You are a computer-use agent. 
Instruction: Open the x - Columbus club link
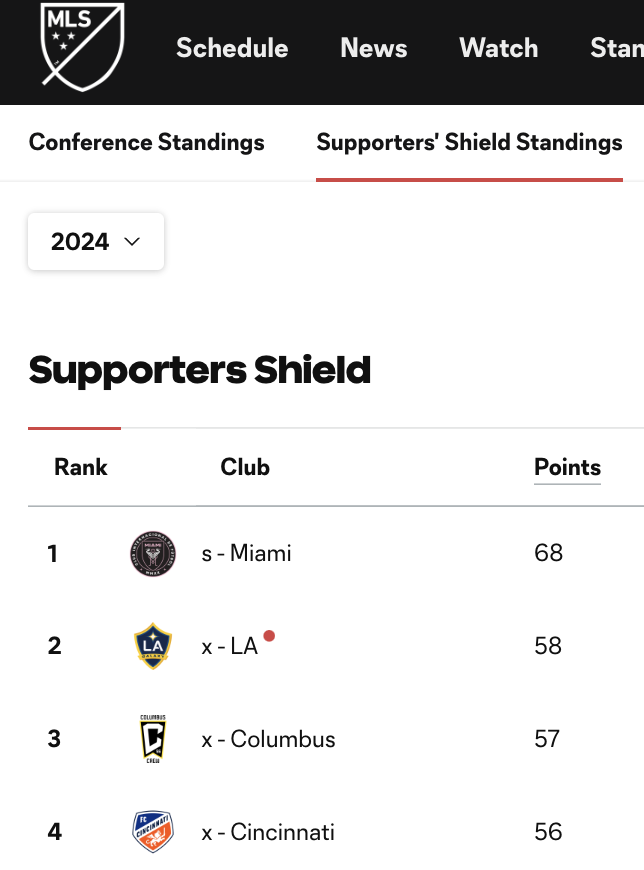coord(268,739)
